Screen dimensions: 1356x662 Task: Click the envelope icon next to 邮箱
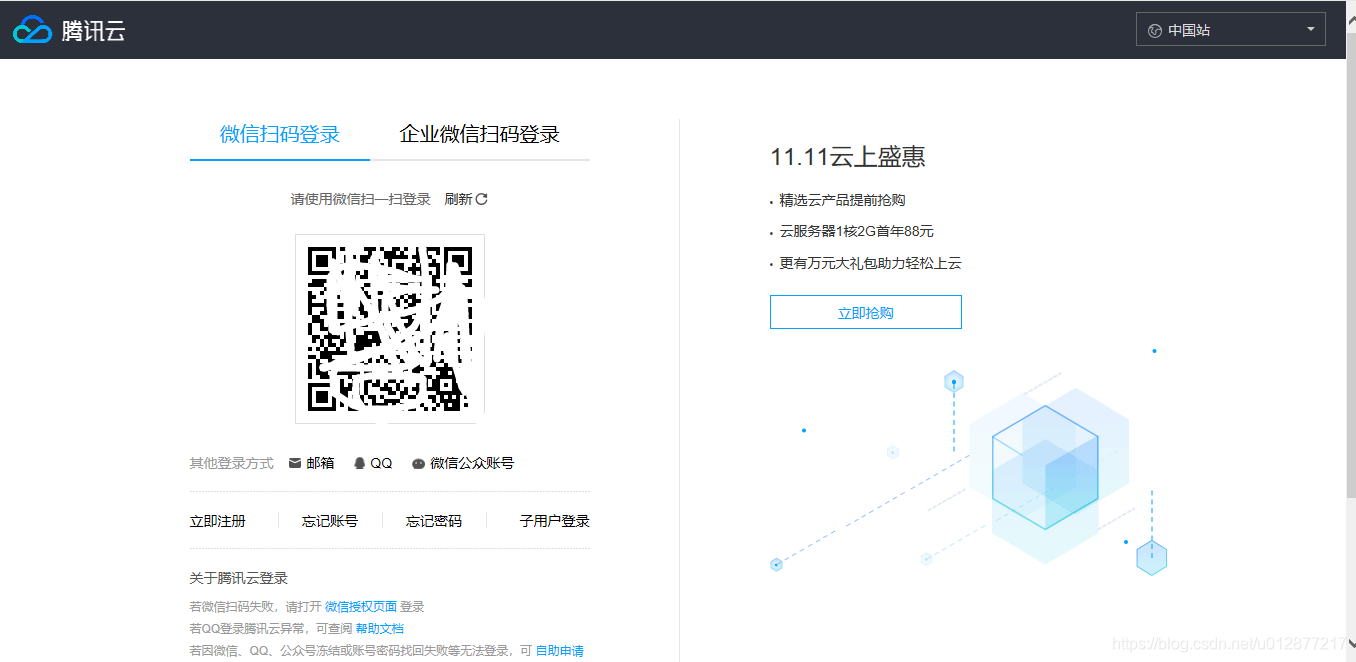295,463
